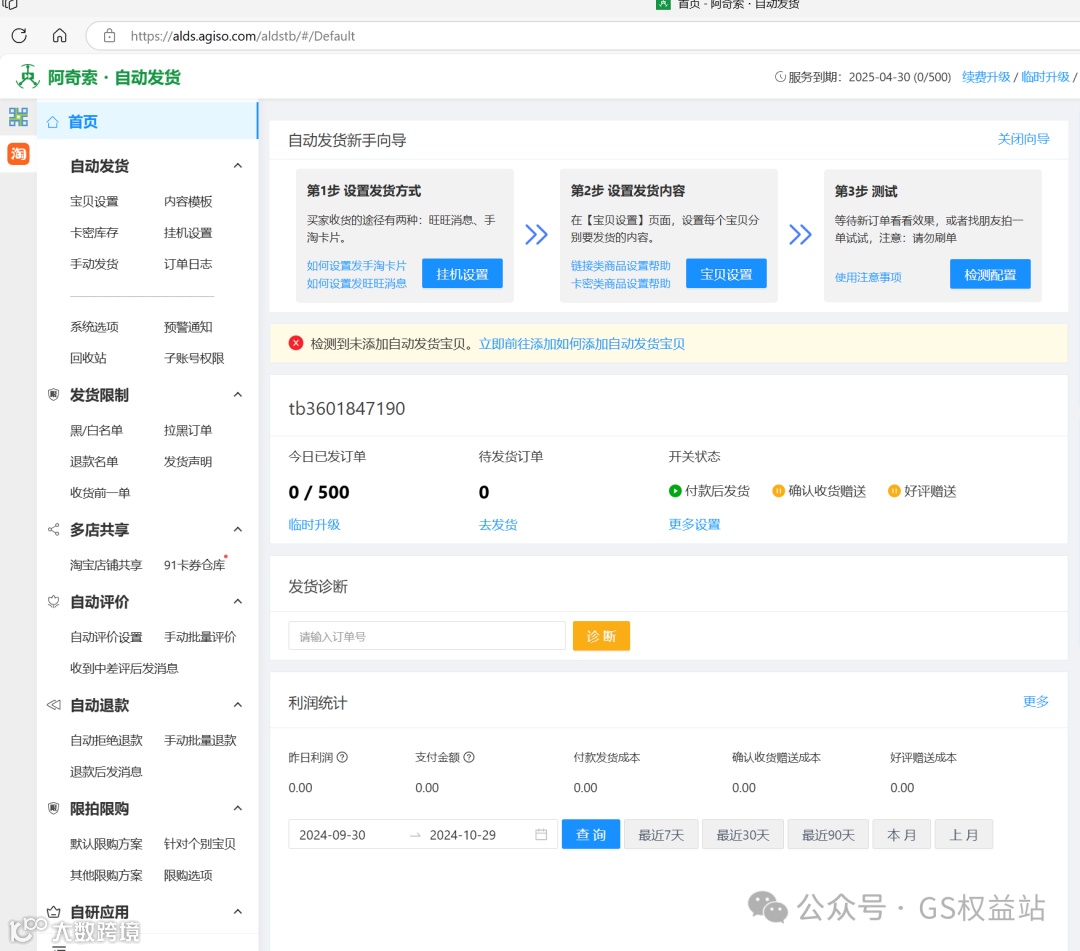Screen dimensions: 1080x951
Task: Click double-arrow between step 1 and 2
Action: click(x=537, y=235)
